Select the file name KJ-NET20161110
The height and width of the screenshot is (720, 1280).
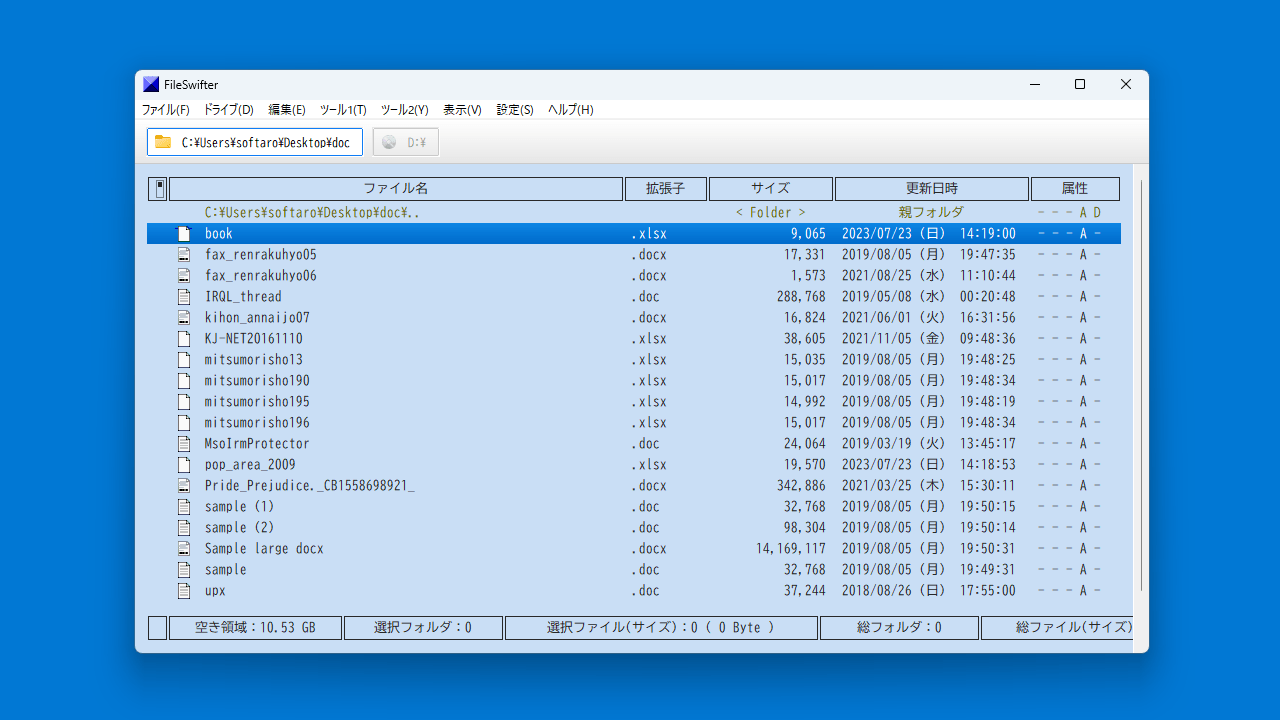tap(254, 338)
